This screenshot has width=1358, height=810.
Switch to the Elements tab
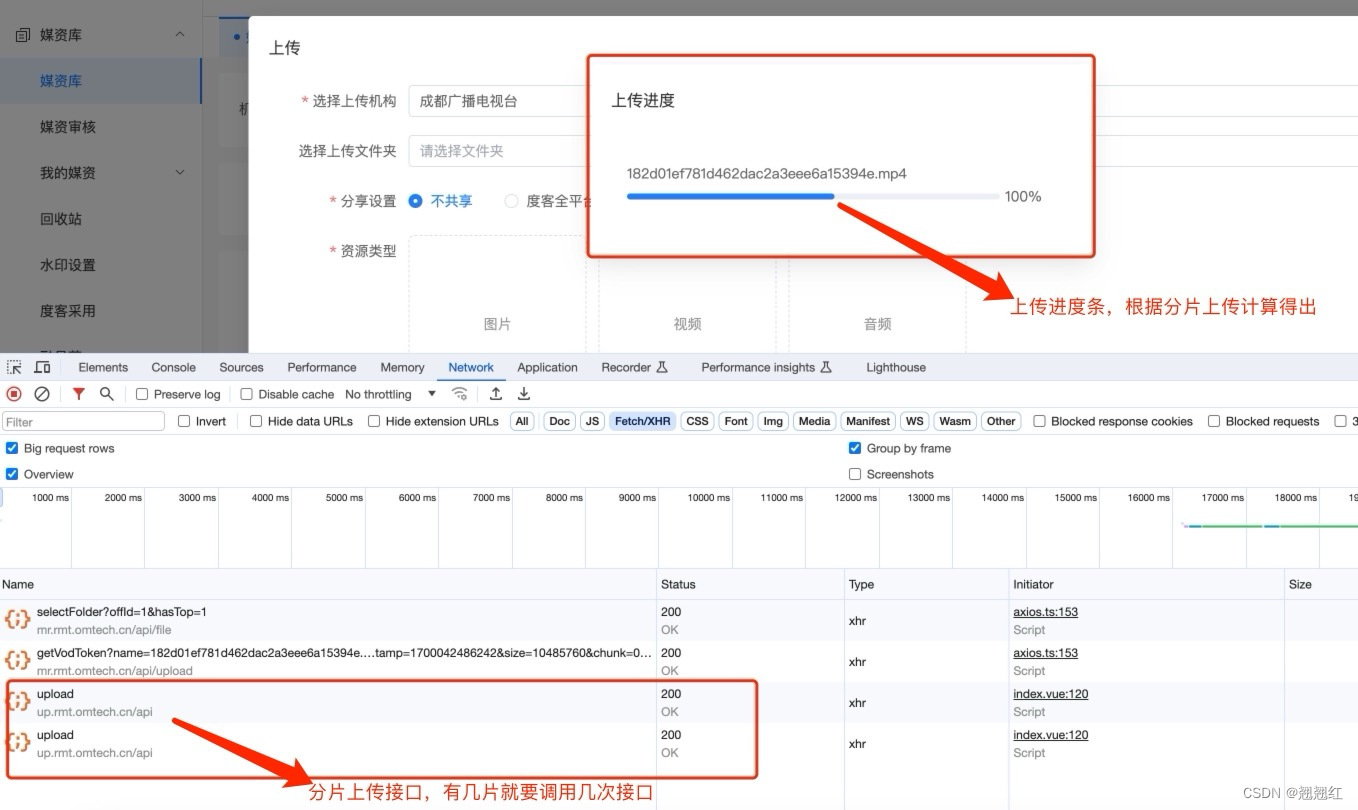[x=103, y=367]
